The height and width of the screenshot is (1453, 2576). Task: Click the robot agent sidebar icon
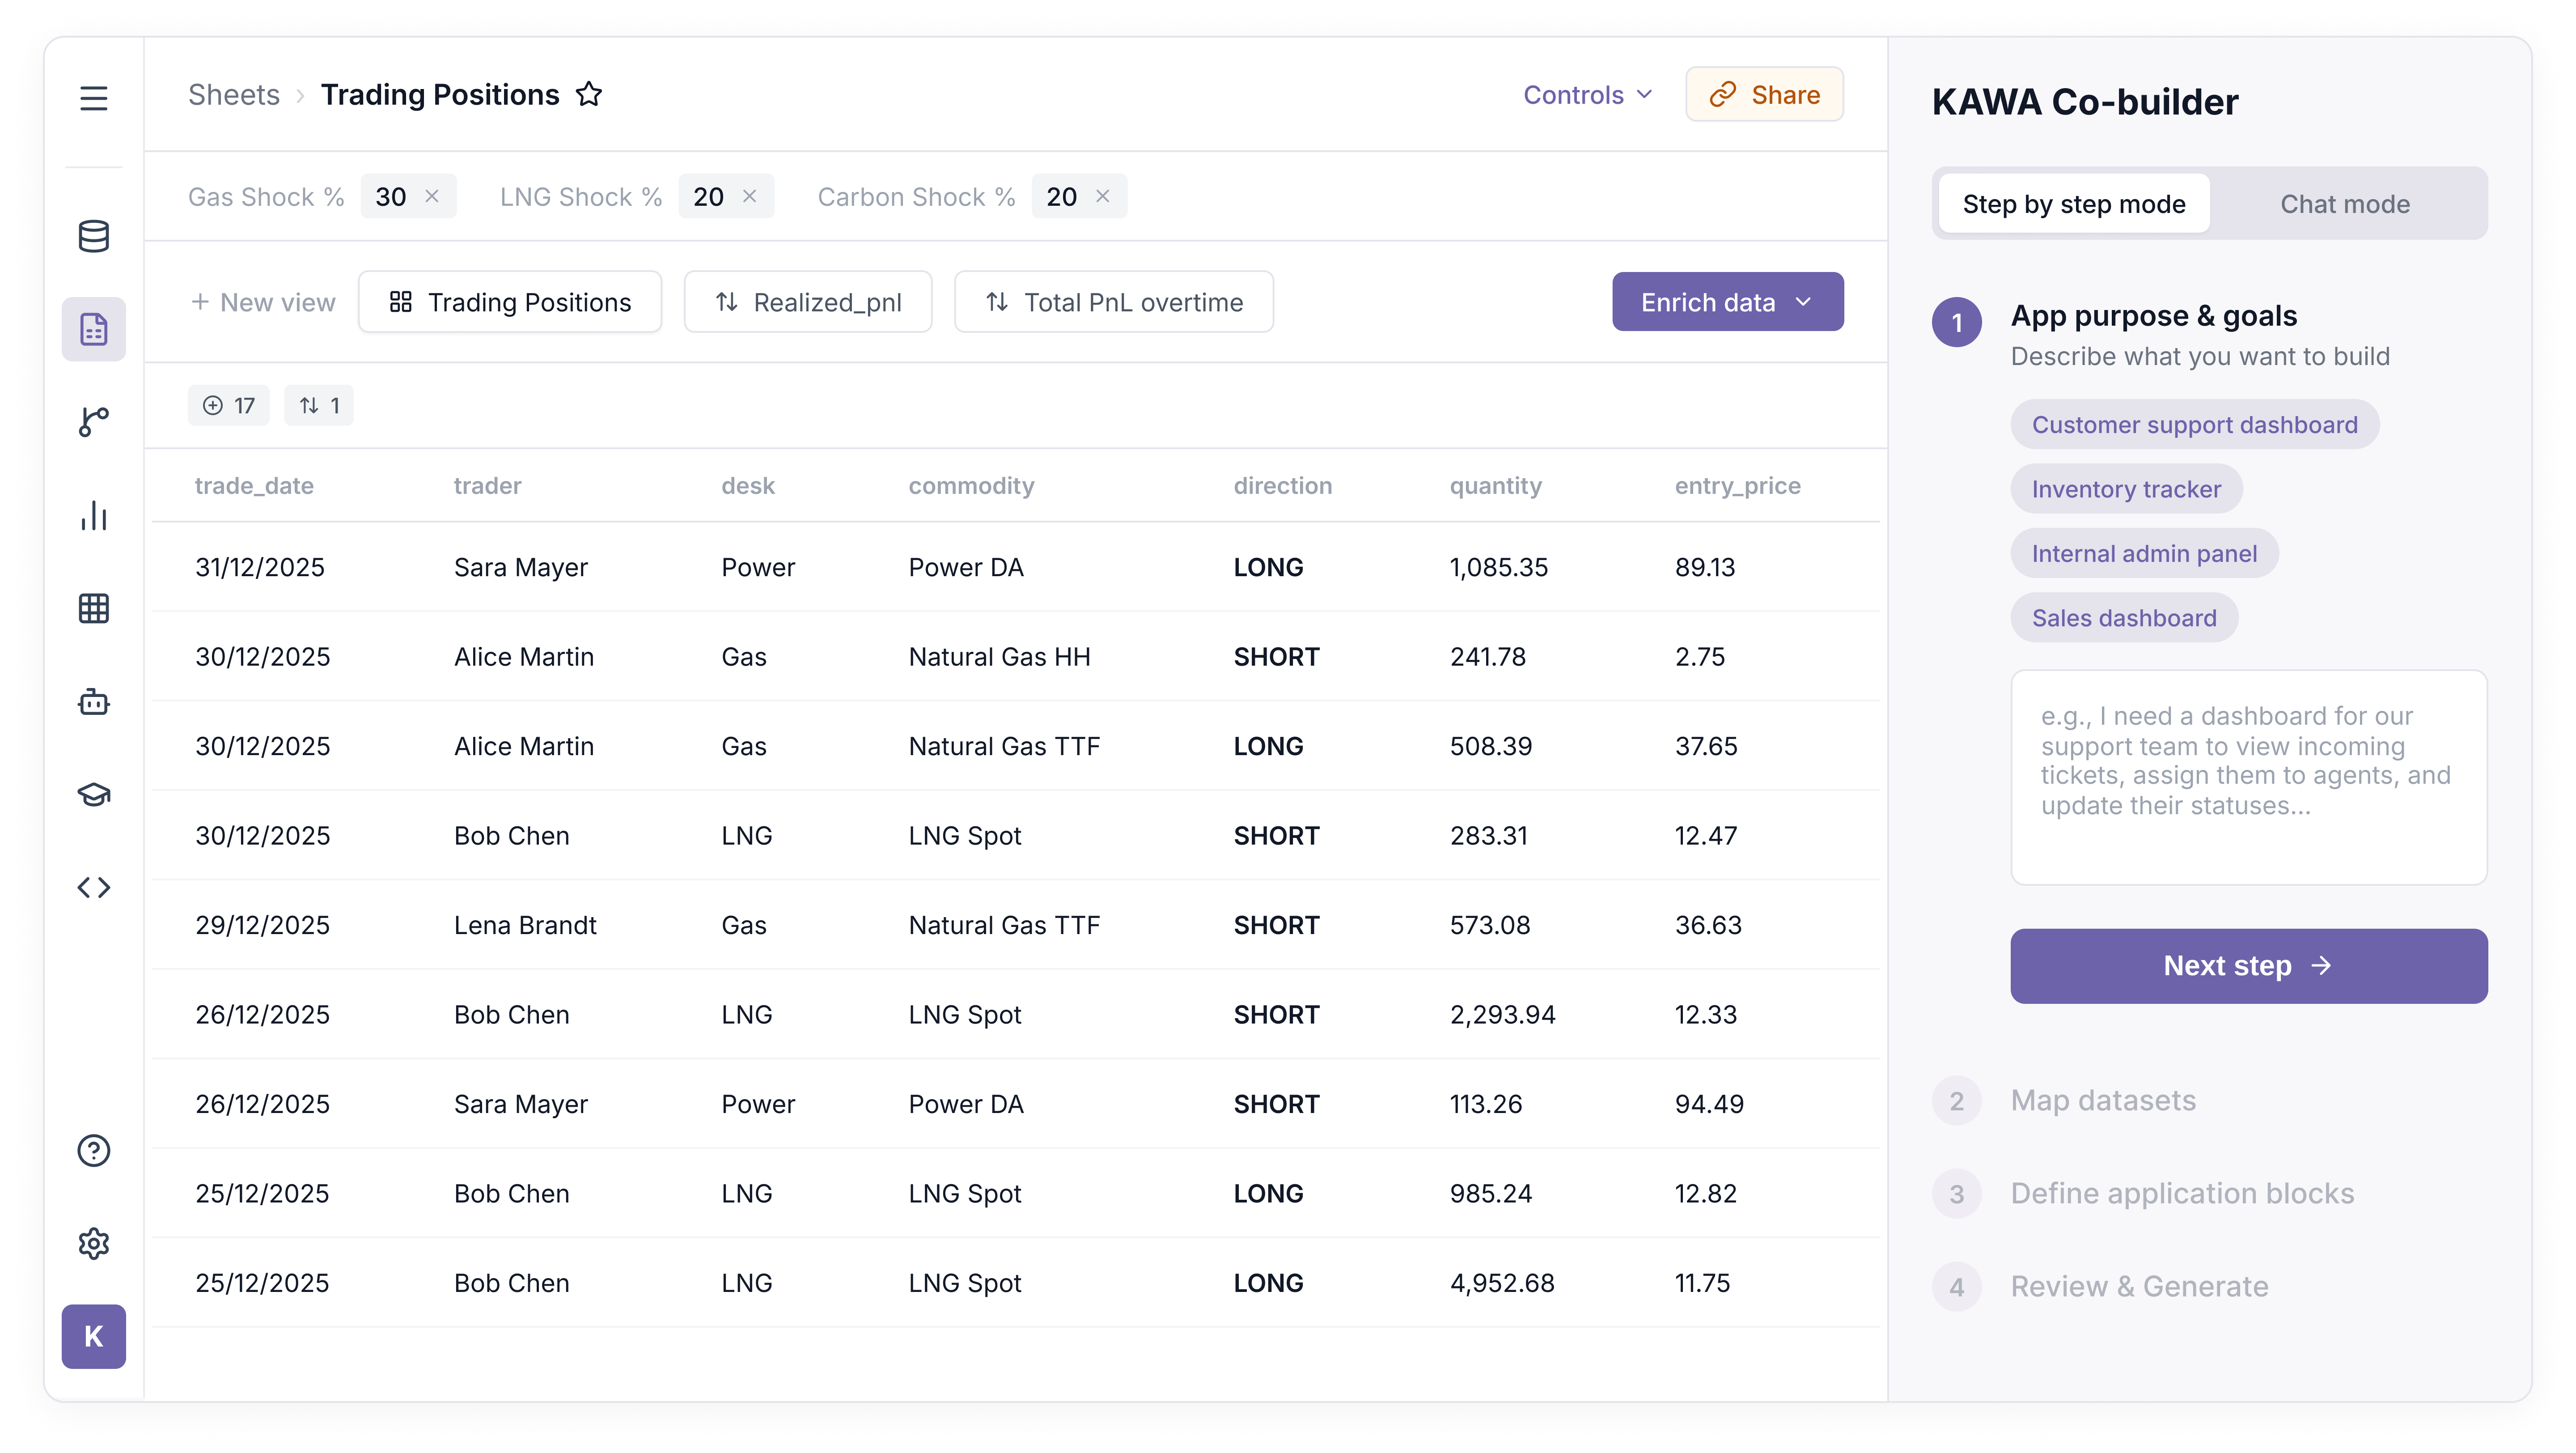93,701
